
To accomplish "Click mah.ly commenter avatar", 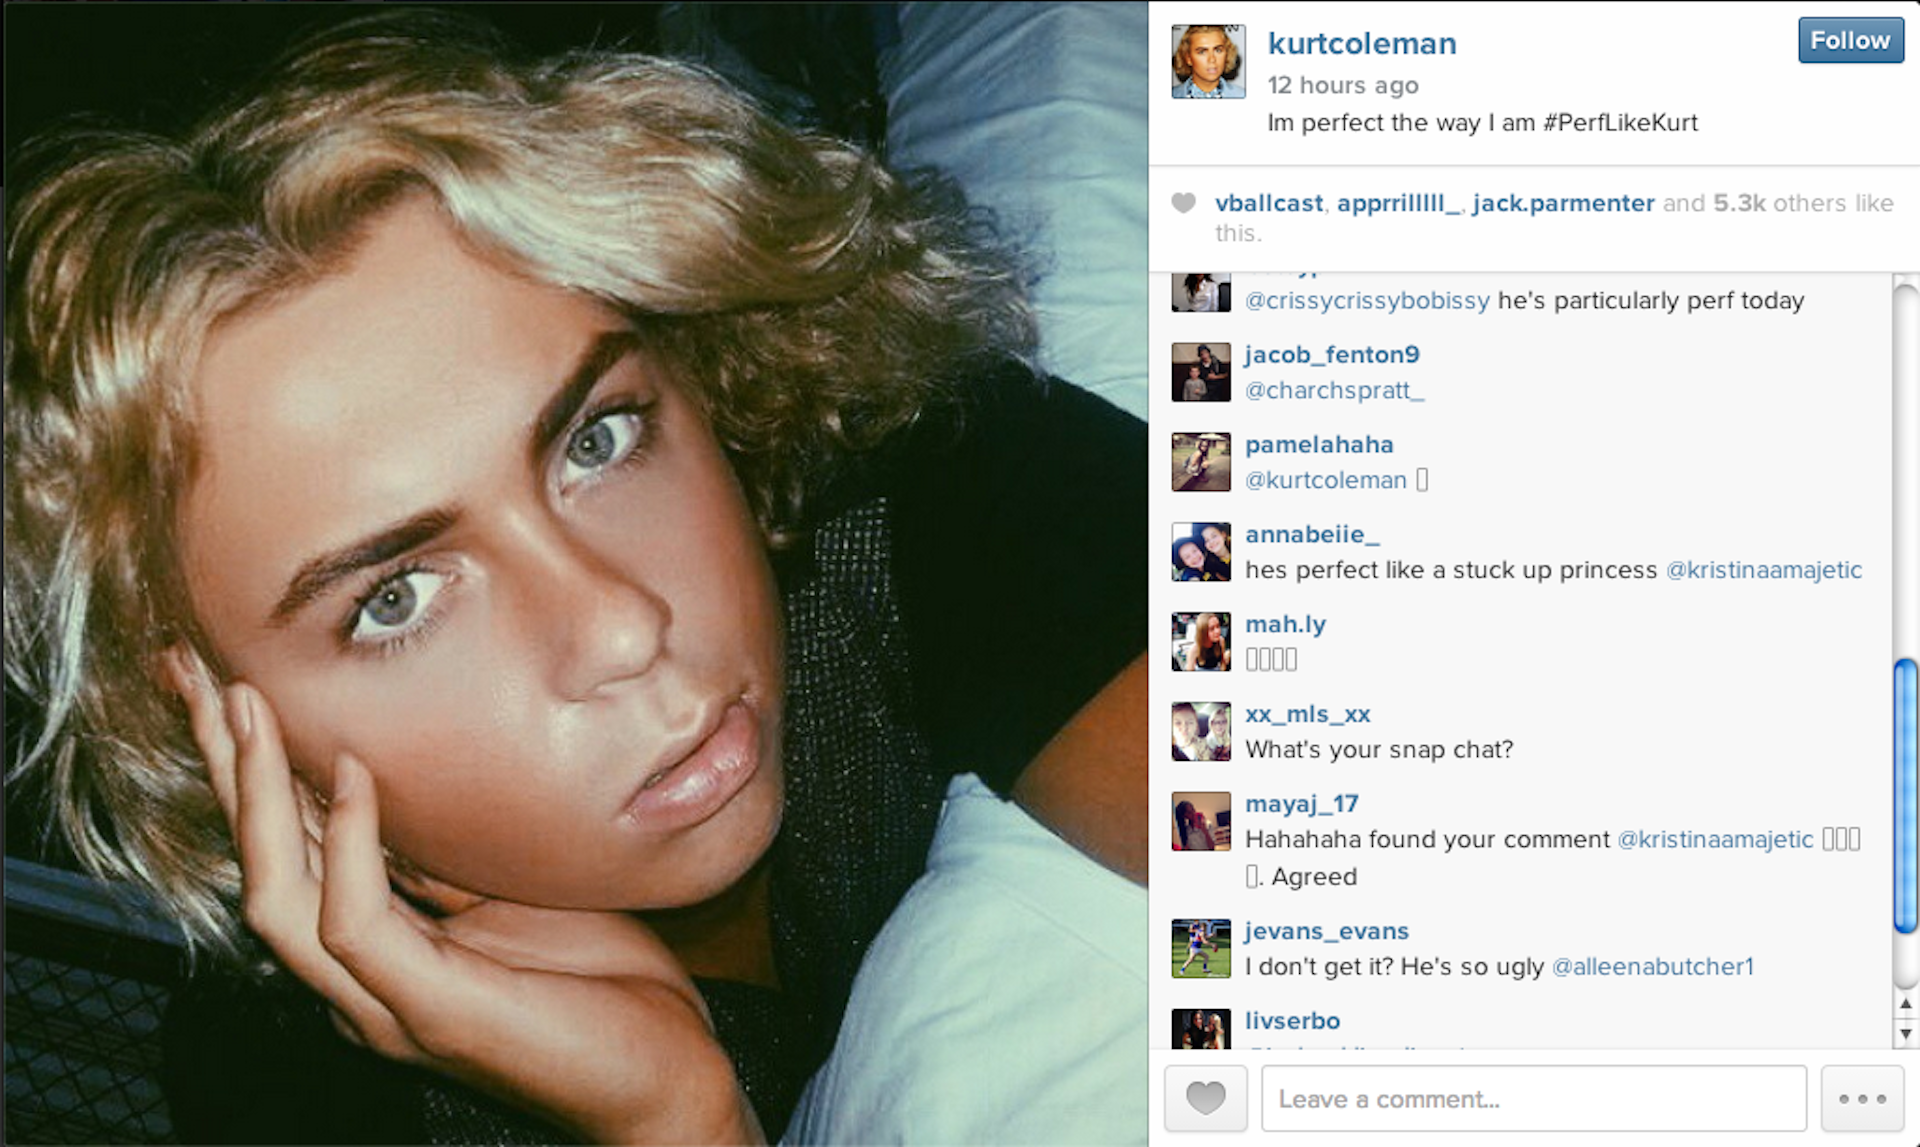I will pyautogui.click(x=1201, y=642).
